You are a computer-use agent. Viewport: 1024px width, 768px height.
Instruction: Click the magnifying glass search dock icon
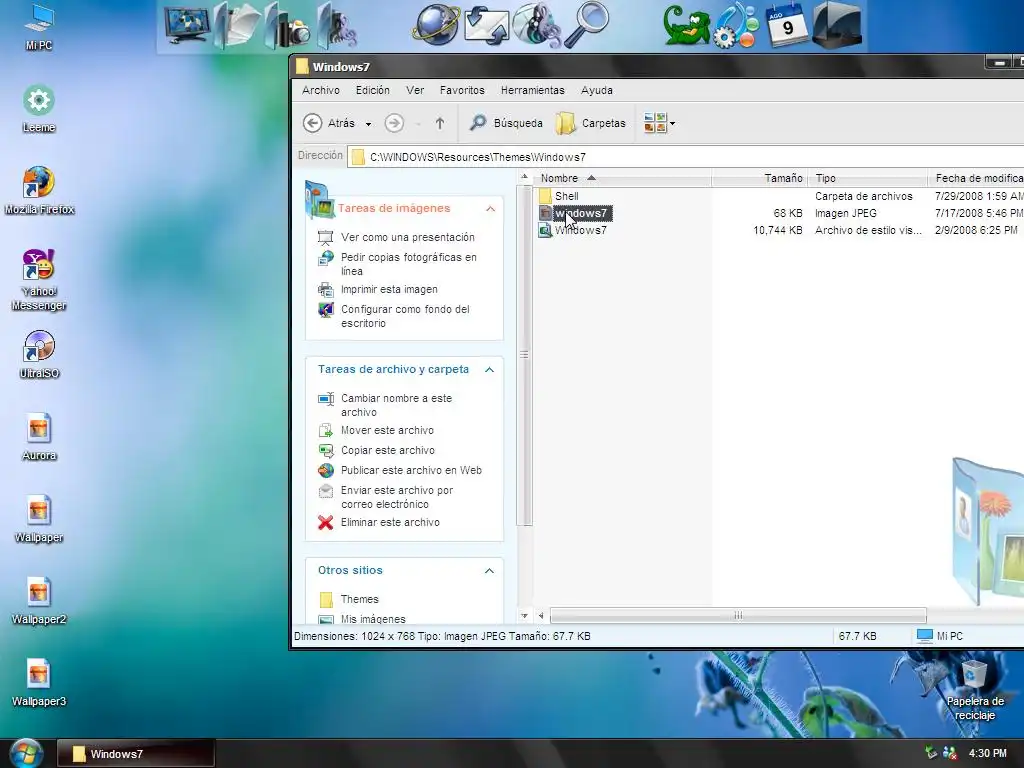pos(586,25)
